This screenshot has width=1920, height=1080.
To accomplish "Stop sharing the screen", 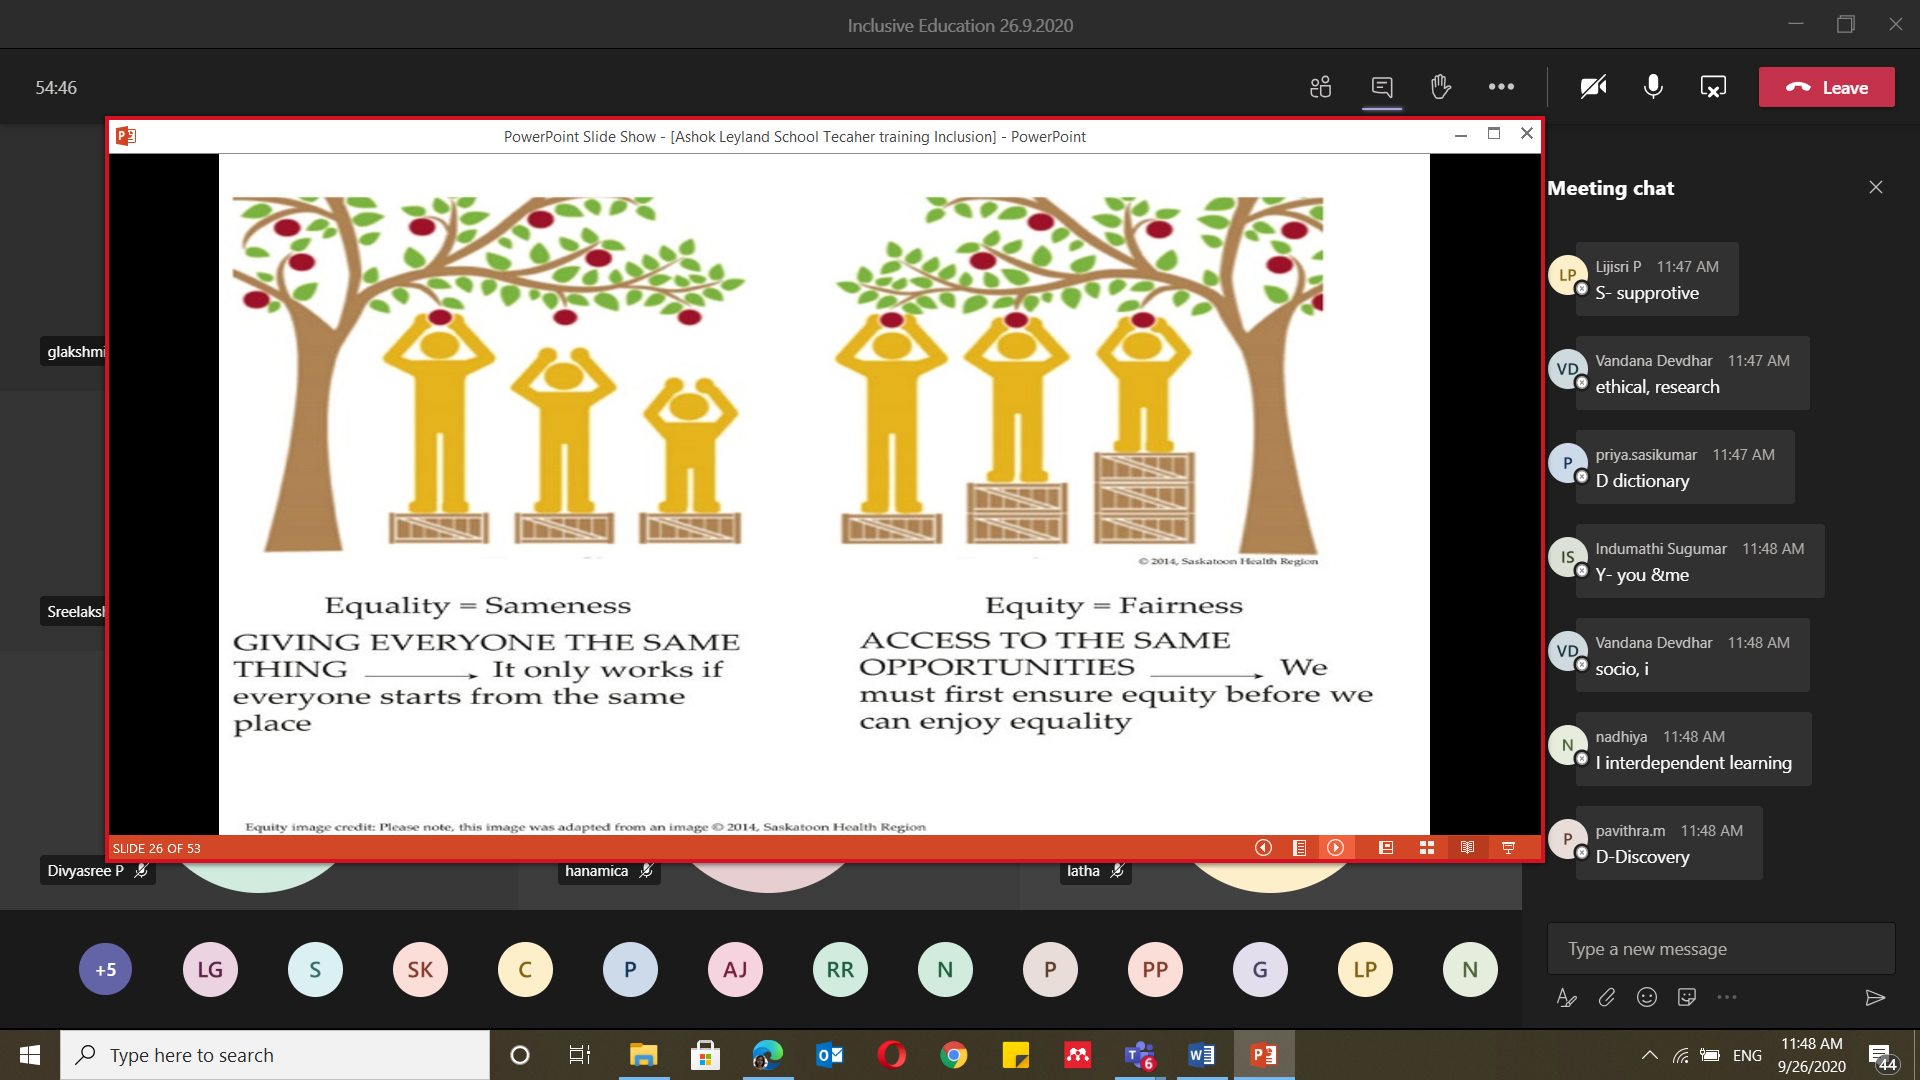I will pyautogui.click(x=1713, y=87).
